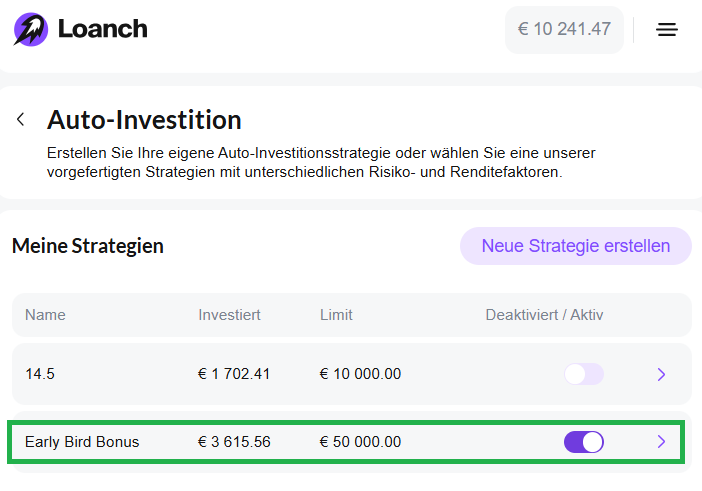Click the Name column header
This screenshot has width=702, height=491.
[x=45, y=315]
